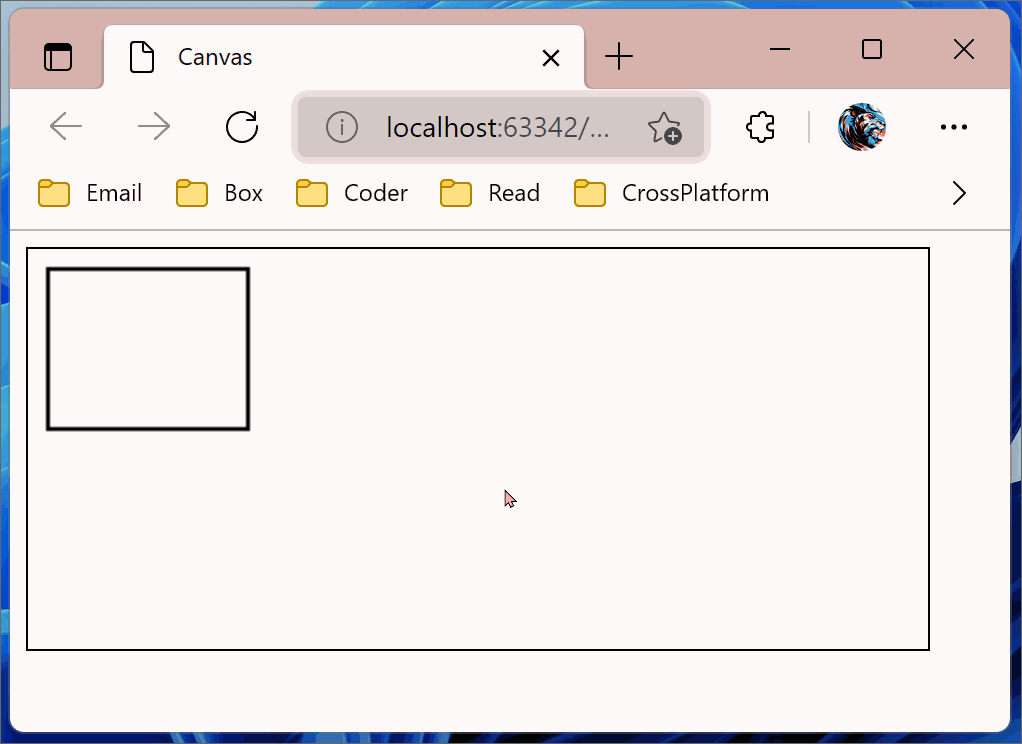Open the CrossPlatform favorites folder
This screenshot has width=1022, height=744.
[x=671, y=193]
